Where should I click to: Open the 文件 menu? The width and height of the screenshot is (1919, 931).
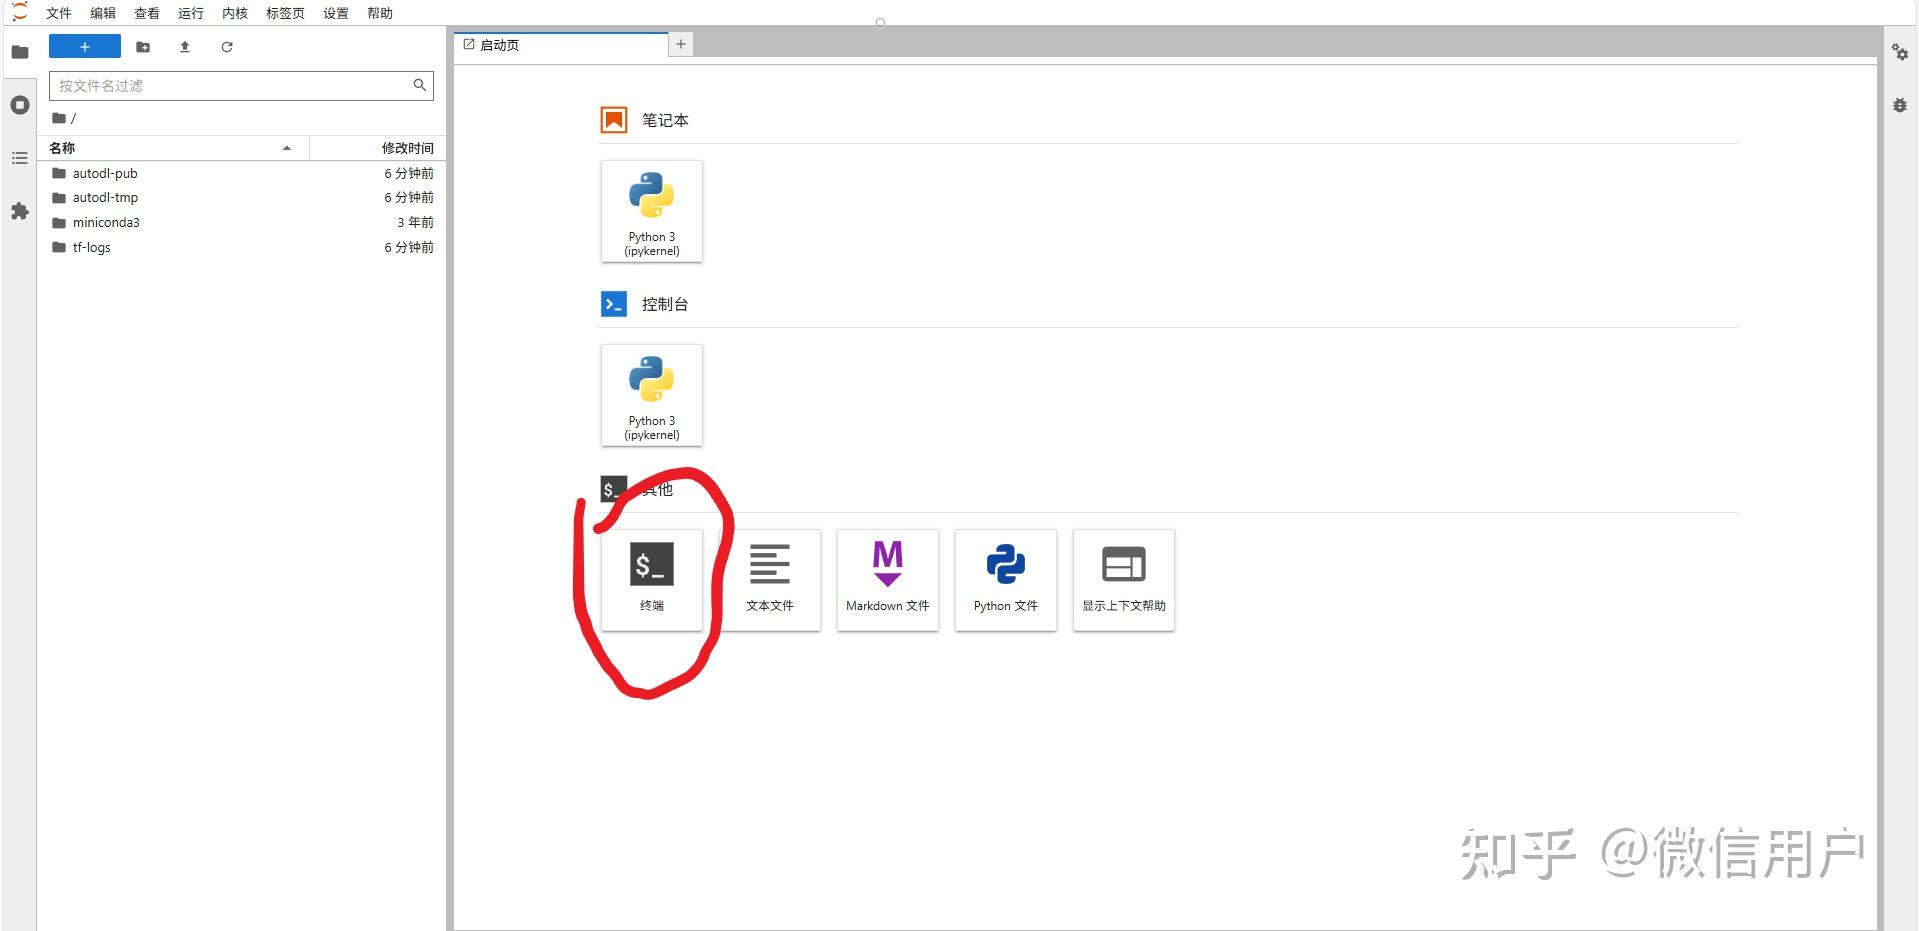(59, 13)
